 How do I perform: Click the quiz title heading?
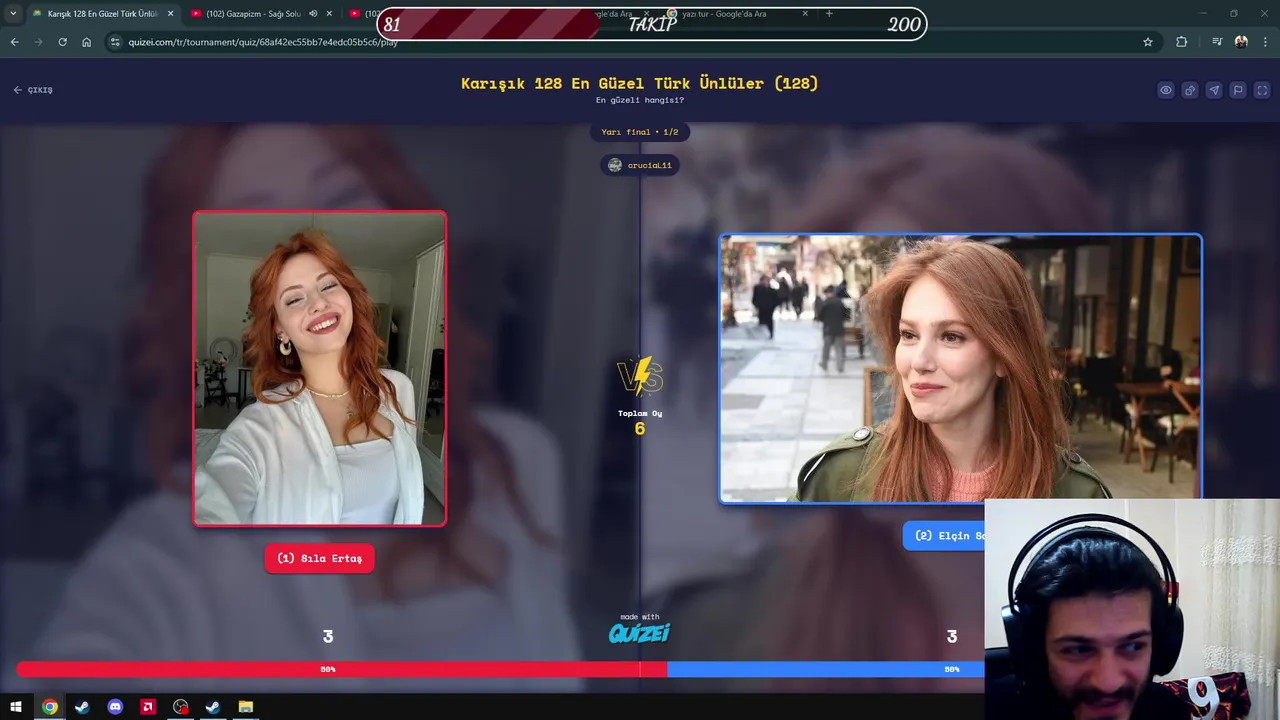[x=640, y=83]
